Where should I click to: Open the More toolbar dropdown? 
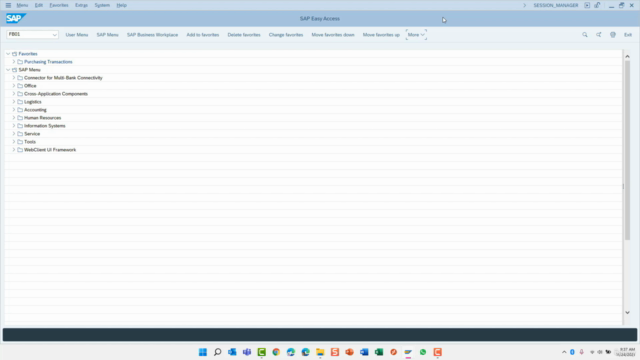pos(416,35)
